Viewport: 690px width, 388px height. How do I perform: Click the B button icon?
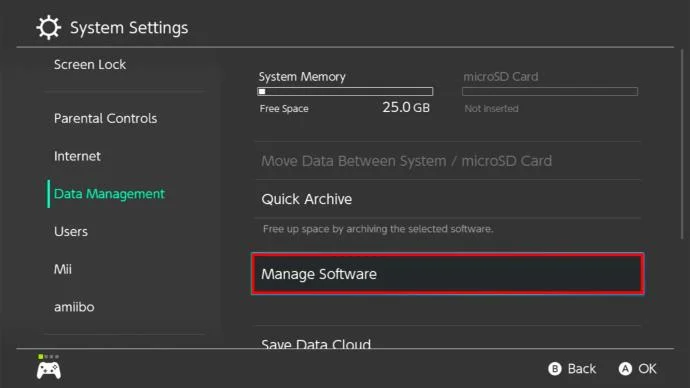point(555,369)
